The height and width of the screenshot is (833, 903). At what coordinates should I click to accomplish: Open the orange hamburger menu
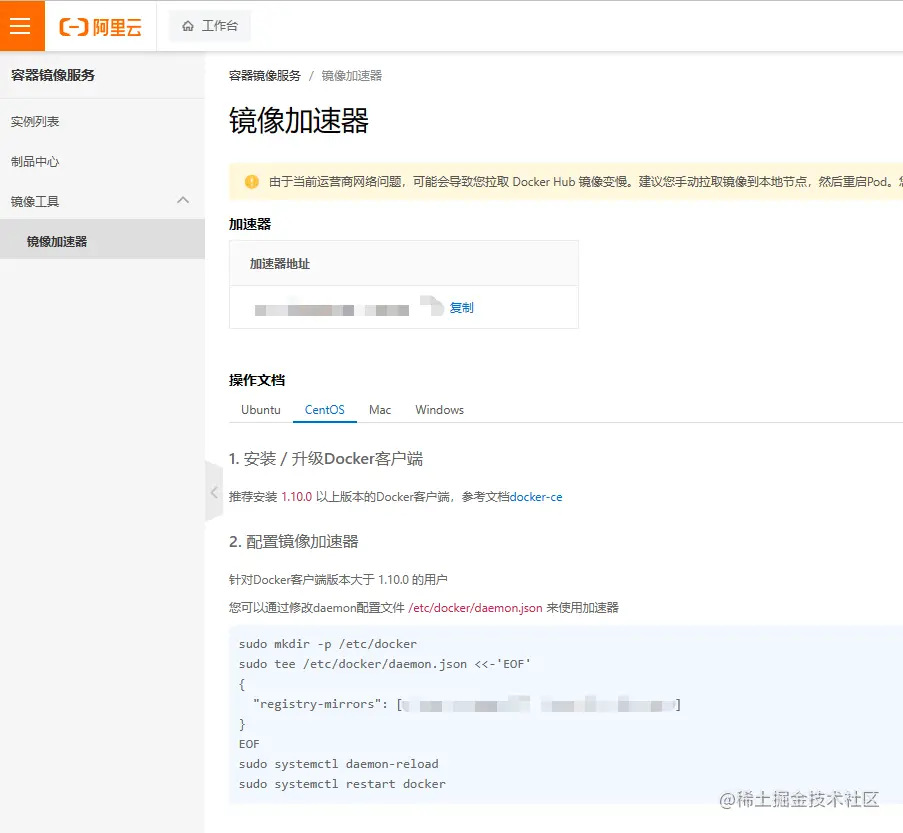coord(22,26)
